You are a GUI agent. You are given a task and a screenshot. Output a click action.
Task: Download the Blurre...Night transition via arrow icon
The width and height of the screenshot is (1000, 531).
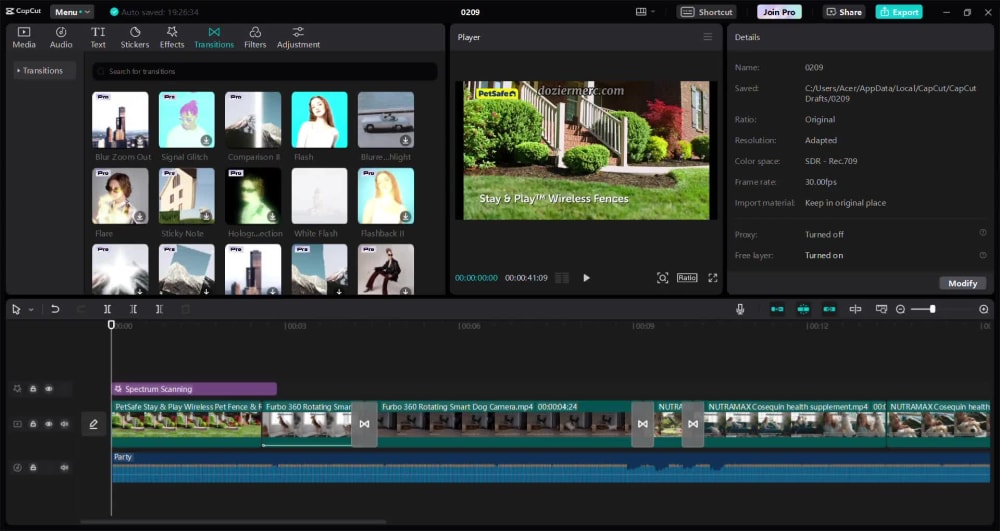click(x=405, y=140)
